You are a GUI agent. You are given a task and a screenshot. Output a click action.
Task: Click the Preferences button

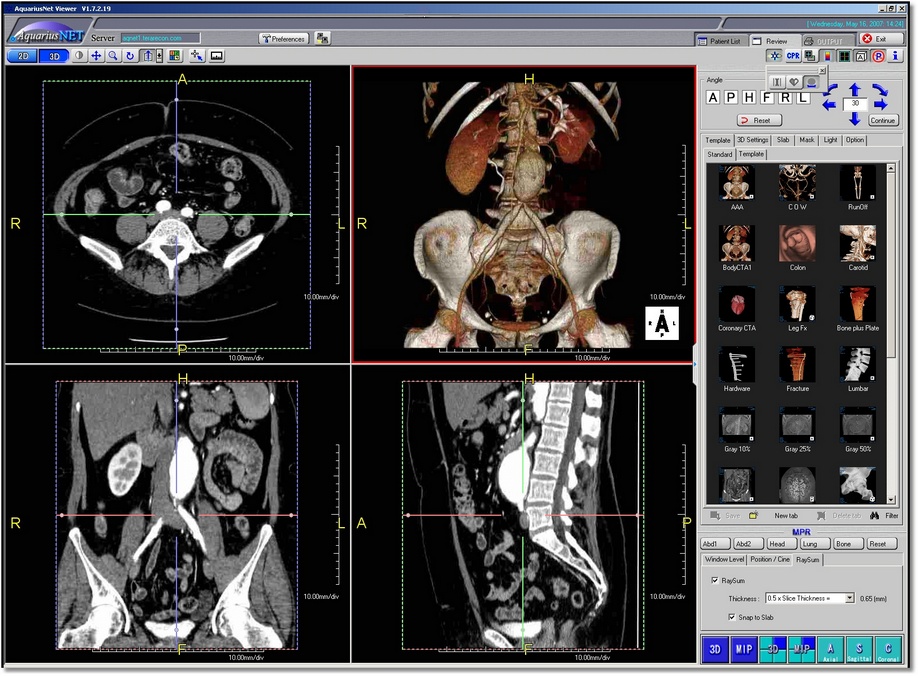click(x=283, y=39)
